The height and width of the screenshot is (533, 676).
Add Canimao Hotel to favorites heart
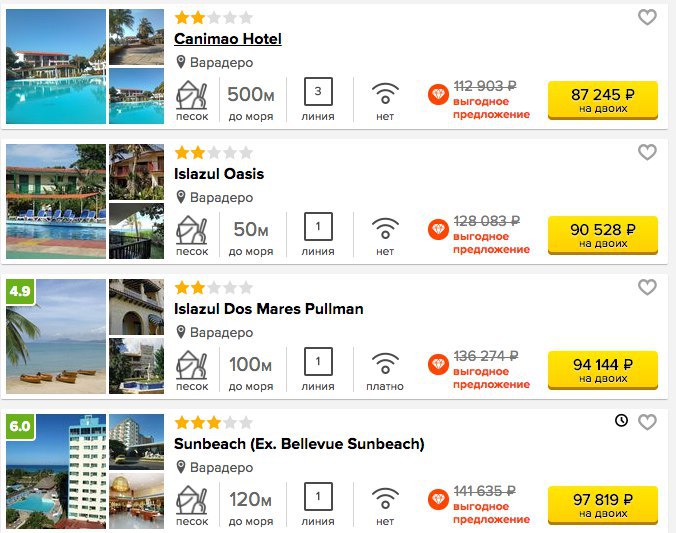[647, 17]
